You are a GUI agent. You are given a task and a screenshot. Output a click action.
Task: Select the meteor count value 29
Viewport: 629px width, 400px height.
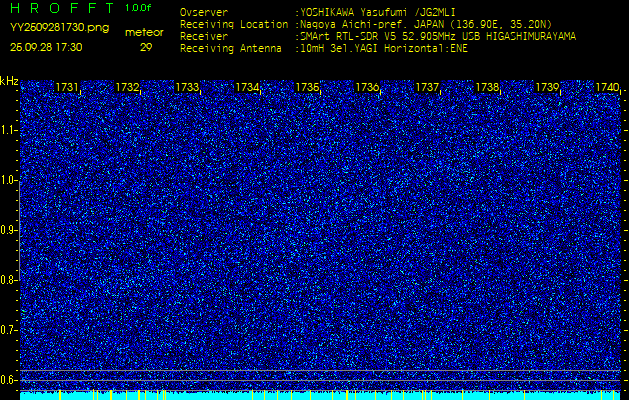pos(146,47)
